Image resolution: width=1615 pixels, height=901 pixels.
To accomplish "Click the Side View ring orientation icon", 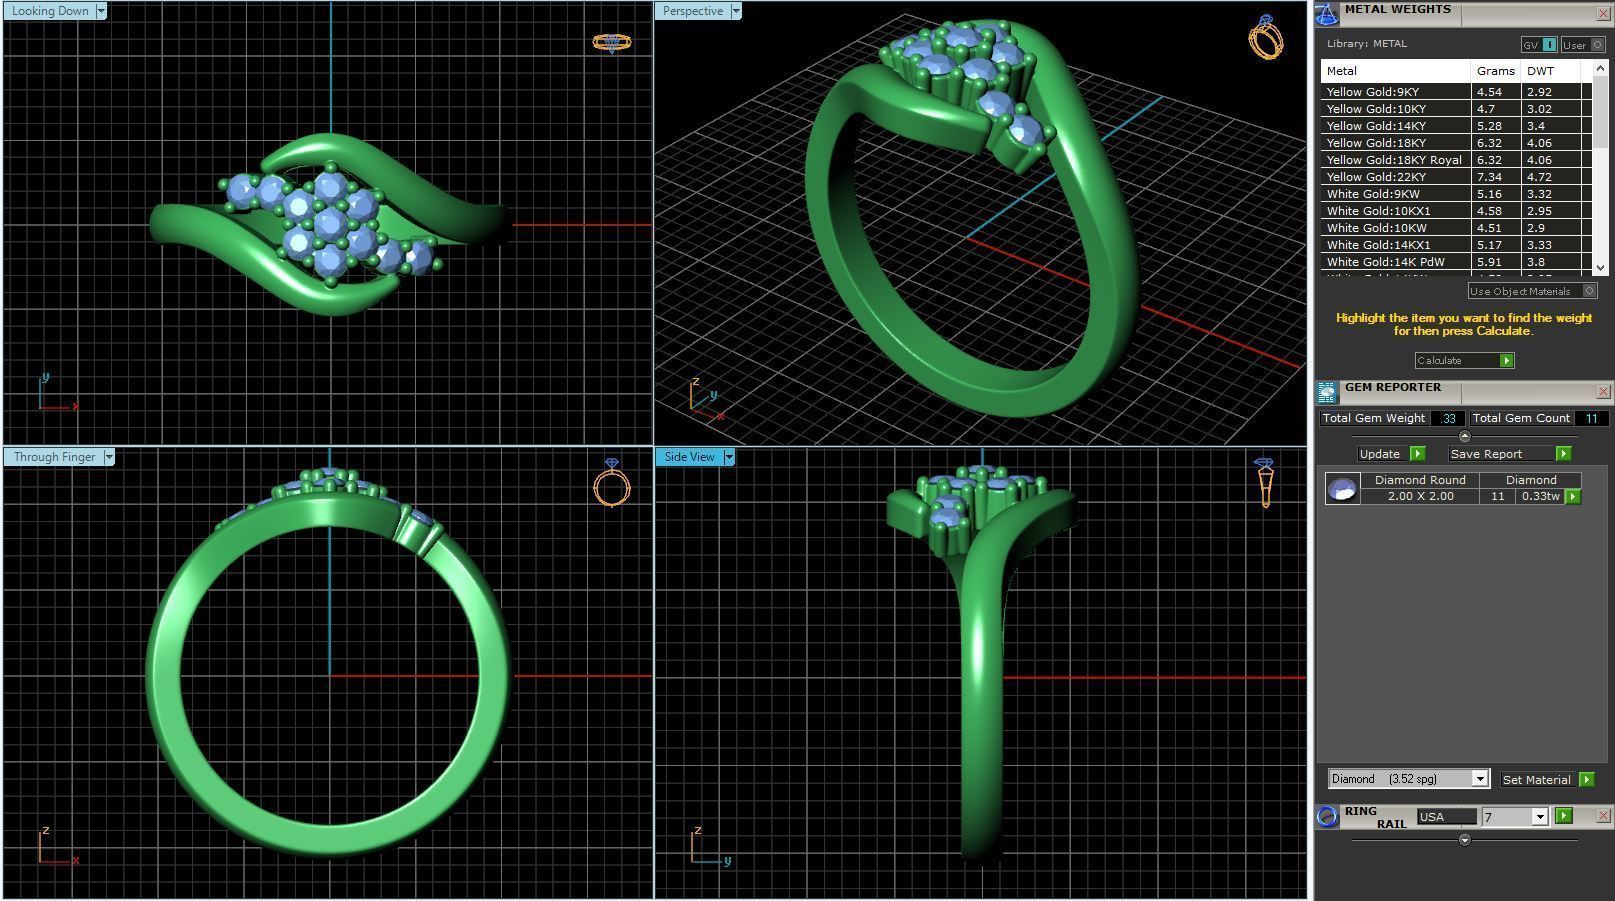I will click(1265, 483).
